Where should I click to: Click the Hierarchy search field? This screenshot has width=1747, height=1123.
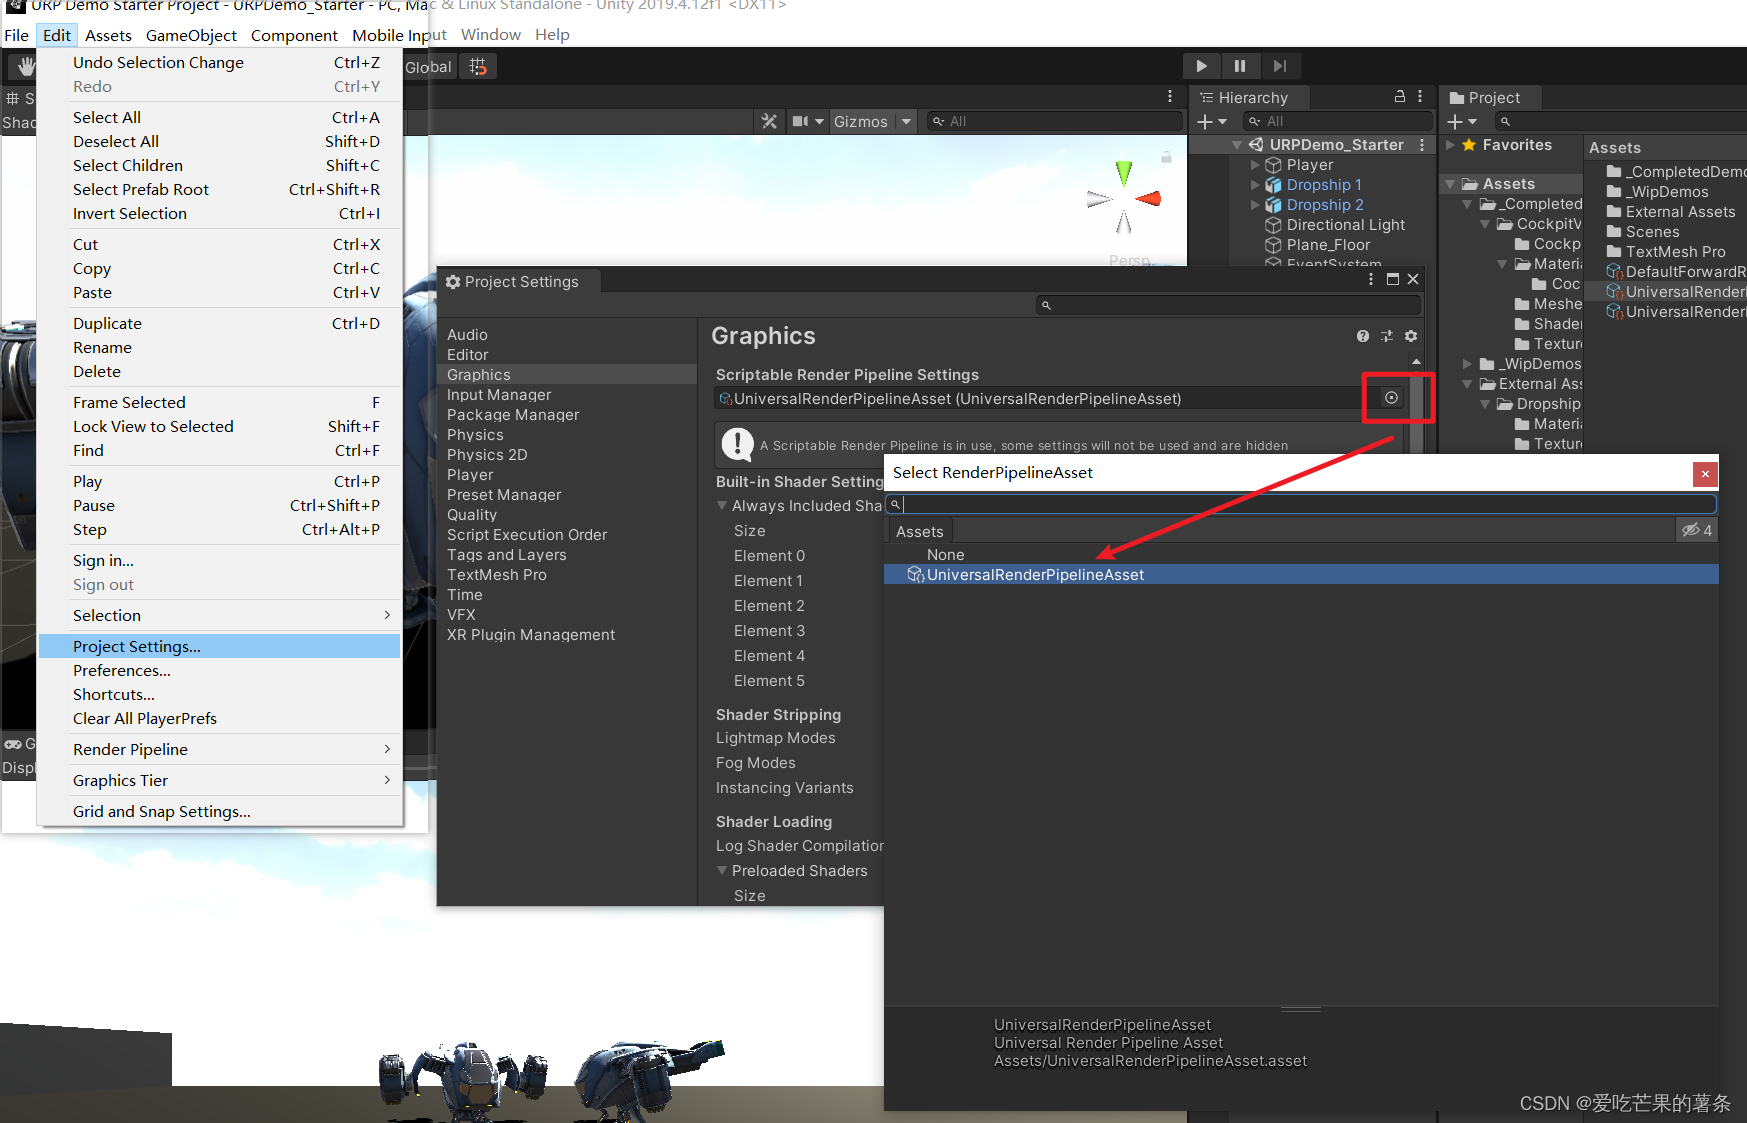point(1338,121)
